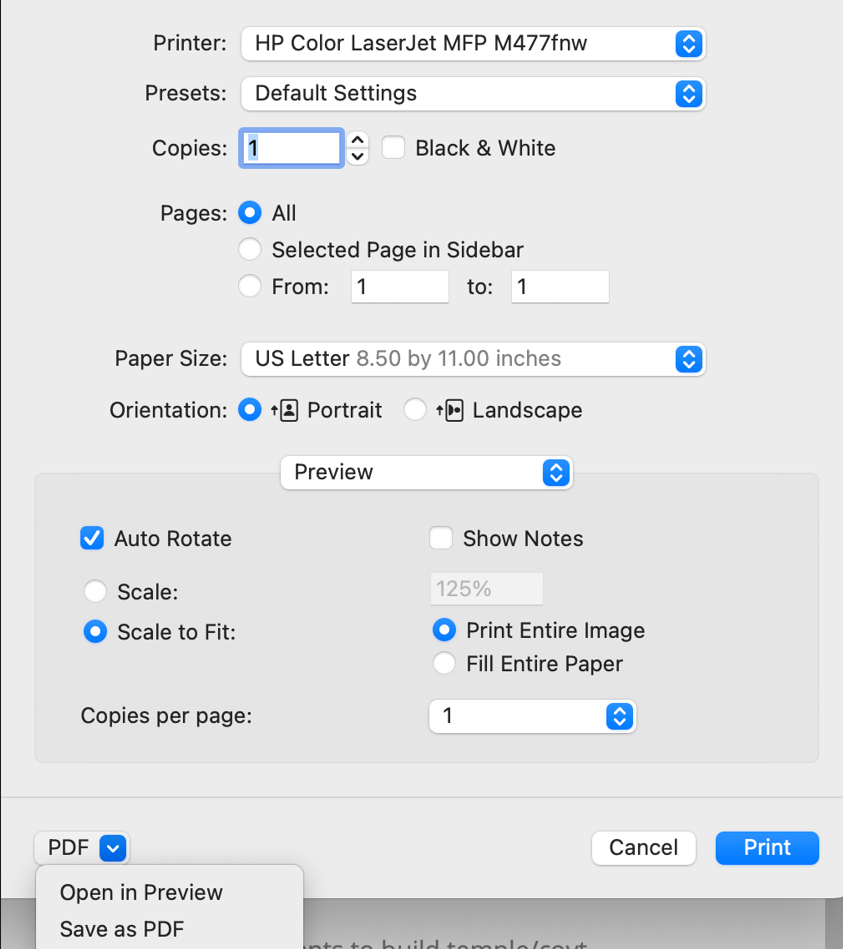
Task: Expand the Paper Size dropdown
Action: 473,359
